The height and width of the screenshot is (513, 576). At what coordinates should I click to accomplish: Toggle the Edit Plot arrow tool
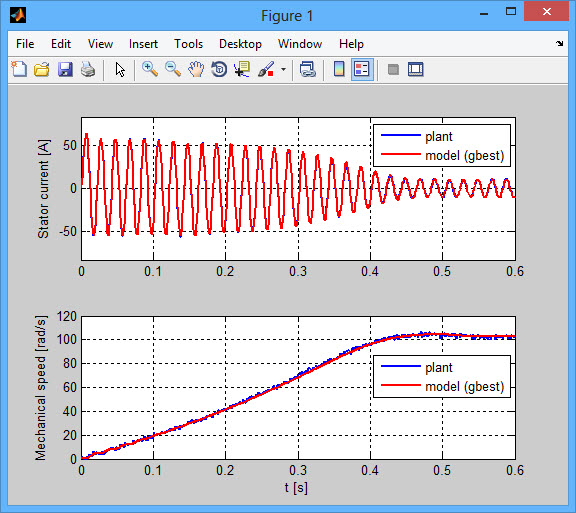pyautogui.click(x=120, y=69)
